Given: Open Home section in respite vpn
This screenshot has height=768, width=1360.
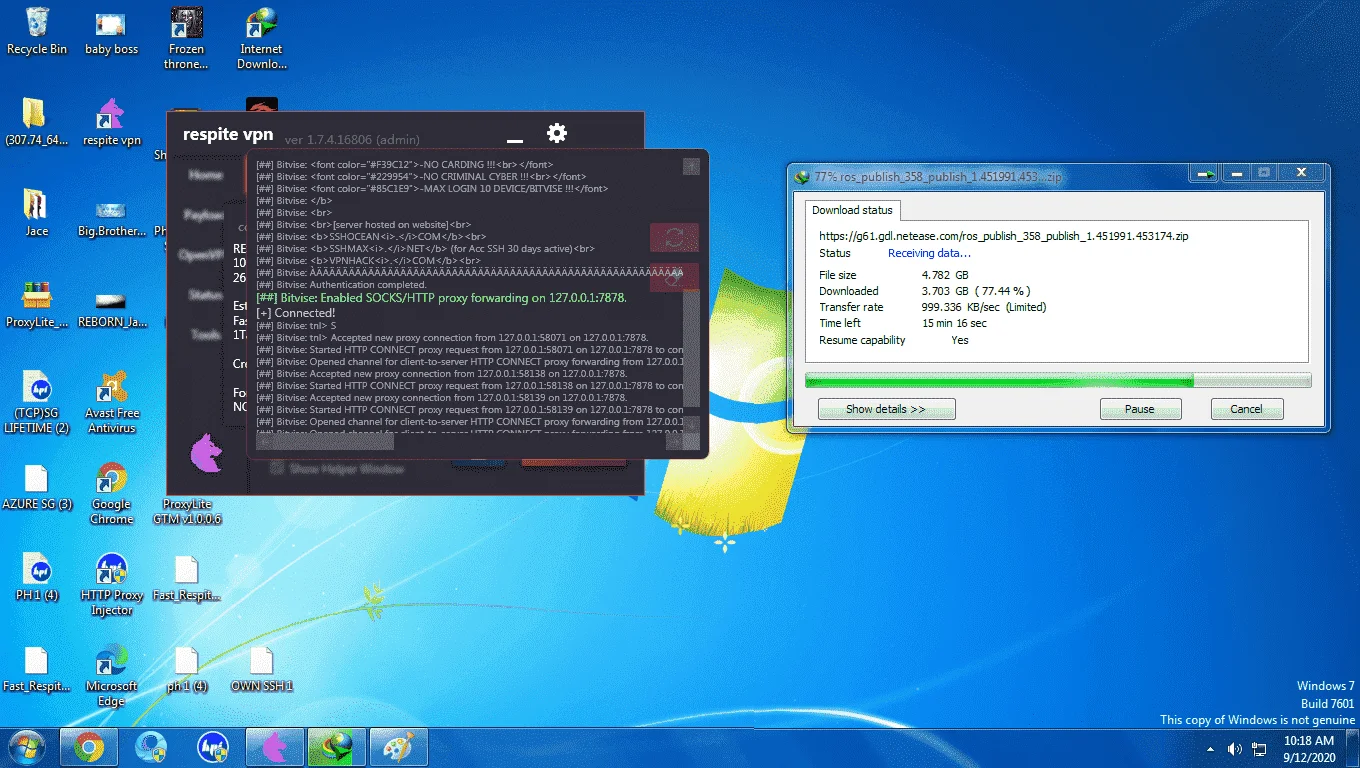Looking at the screenshot, I should (x=206, y=175).
